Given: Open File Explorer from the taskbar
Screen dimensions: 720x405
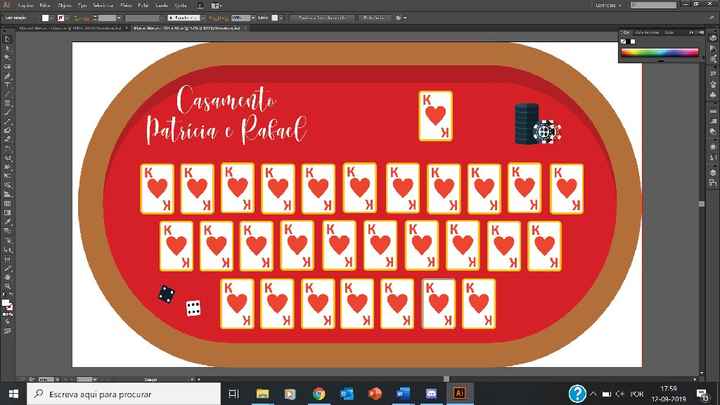Looking at the screenshot, I should click(x=263, y=393).
